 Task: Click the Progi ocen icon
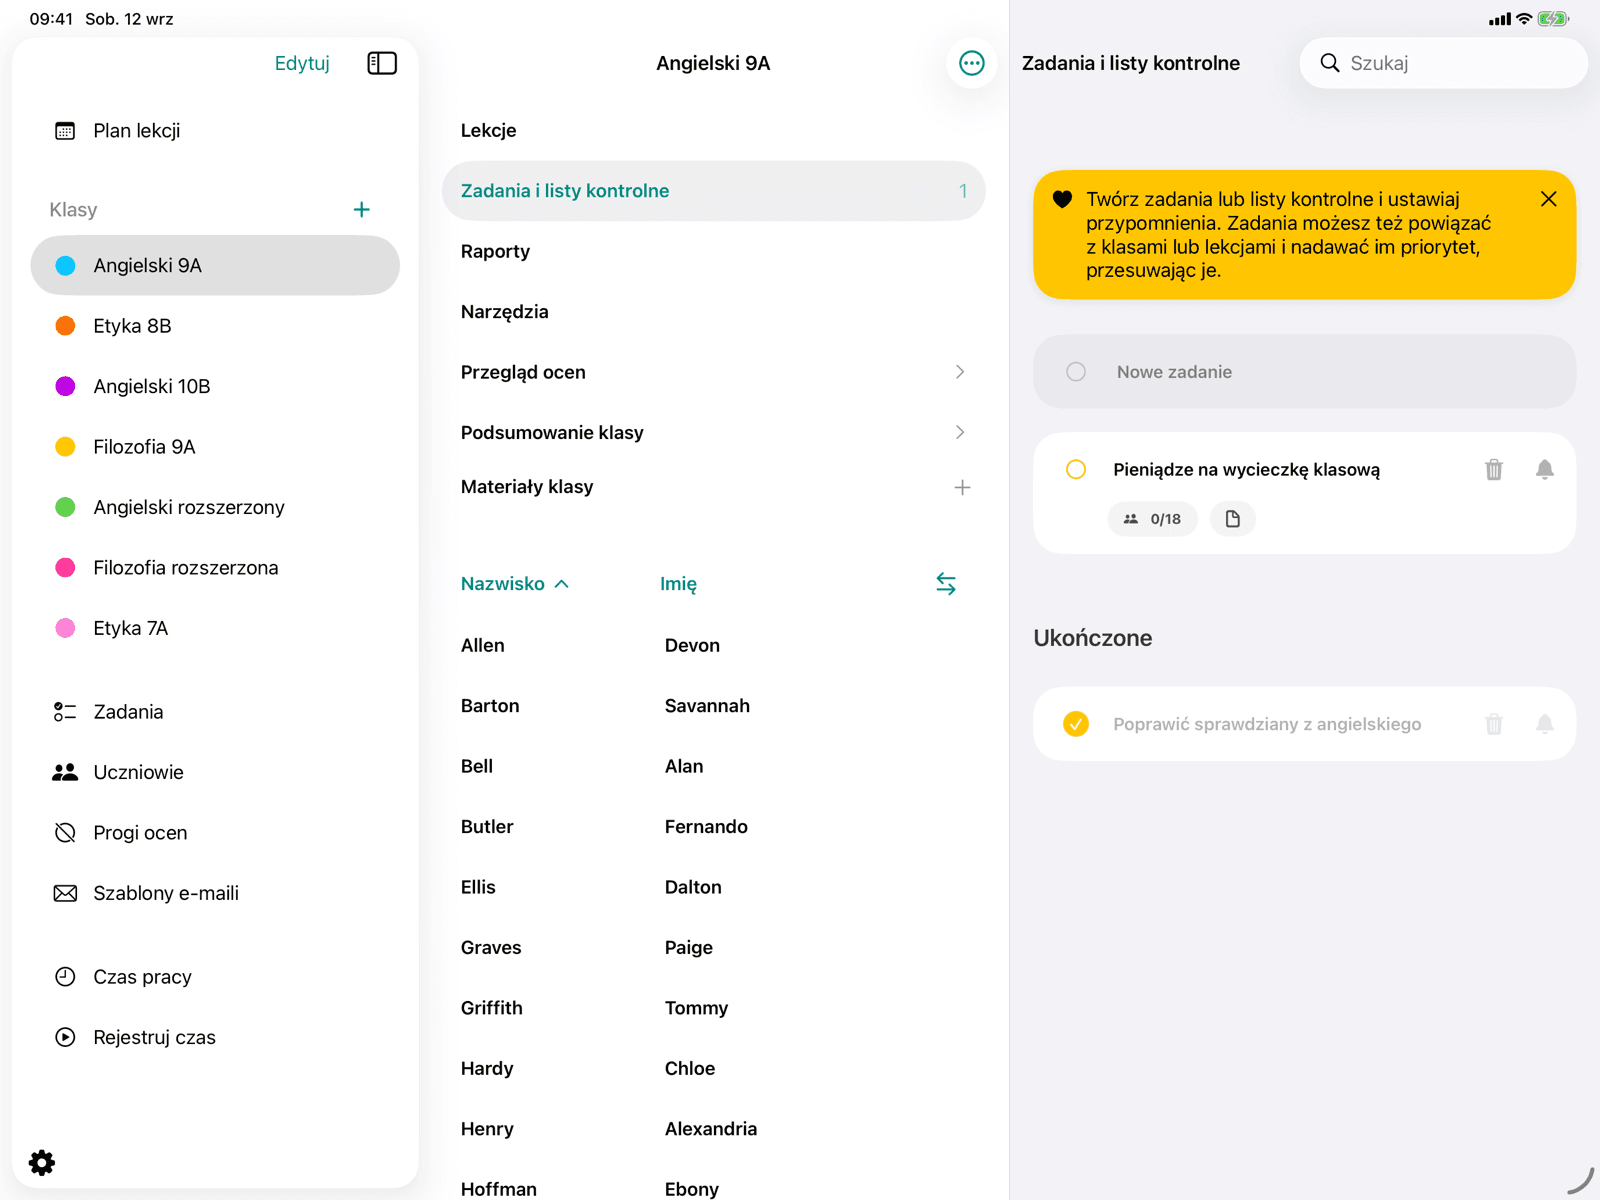click(65, 833)
